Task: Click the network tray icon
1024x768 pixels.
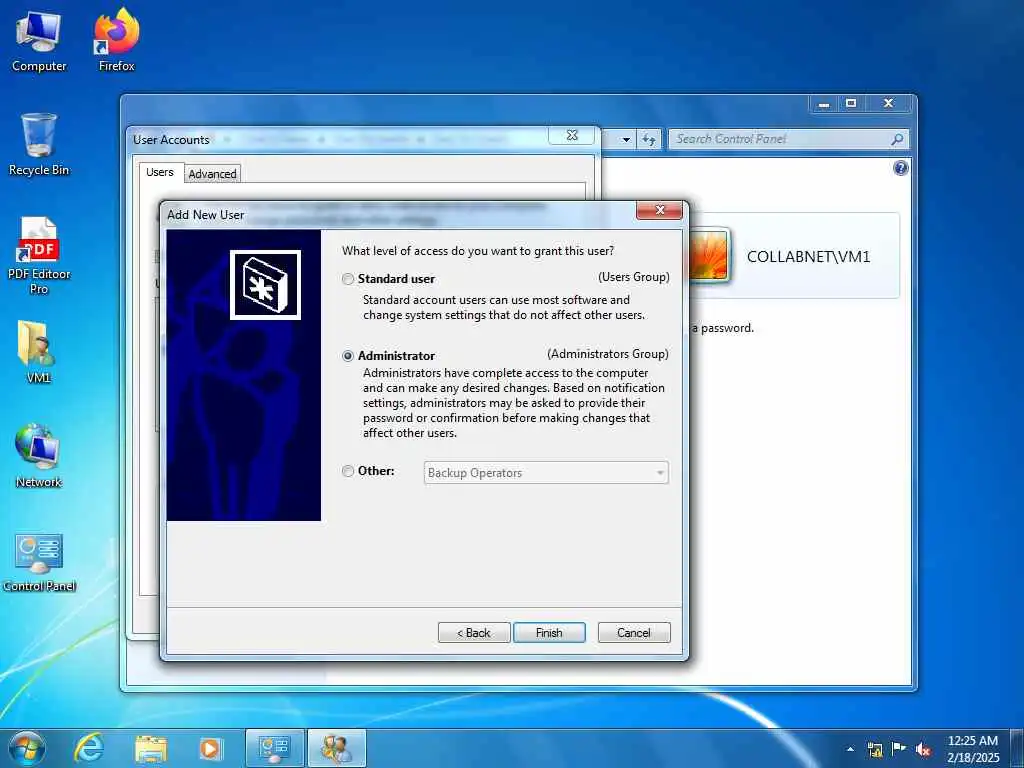Action: 875,749
